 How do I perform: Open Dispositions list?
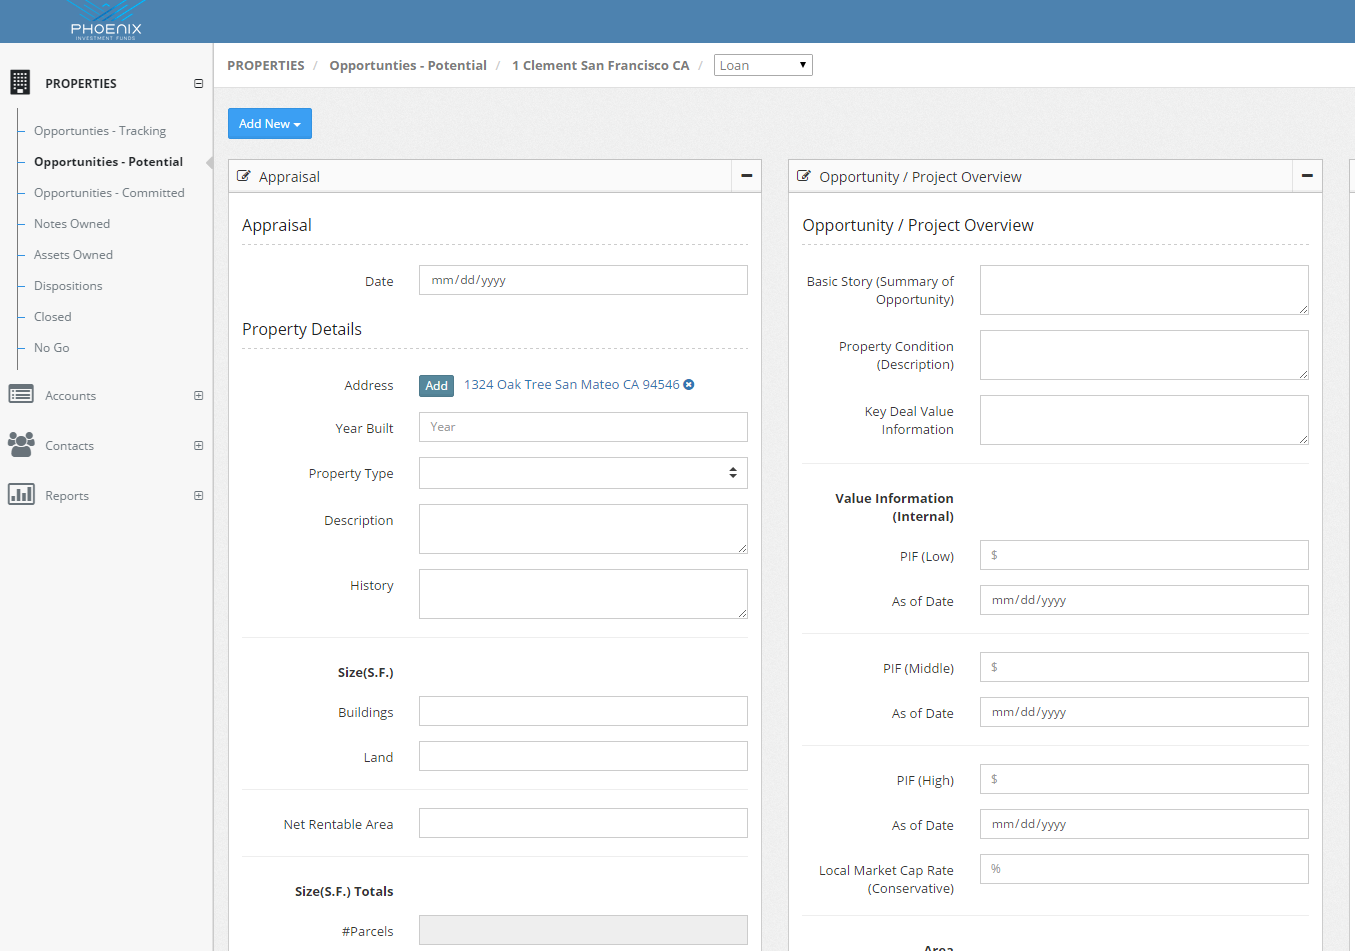click(68, 285)
